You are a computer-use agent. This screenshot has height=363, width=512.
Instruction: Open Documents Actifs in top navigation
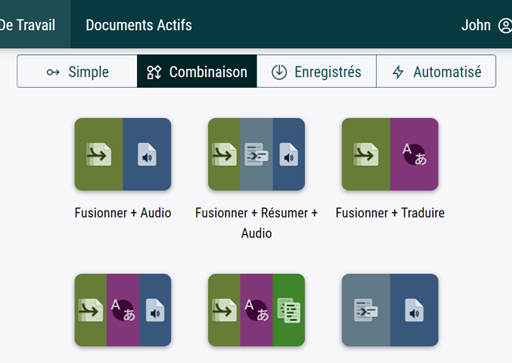pyautogui.click(x=139, y=25)
